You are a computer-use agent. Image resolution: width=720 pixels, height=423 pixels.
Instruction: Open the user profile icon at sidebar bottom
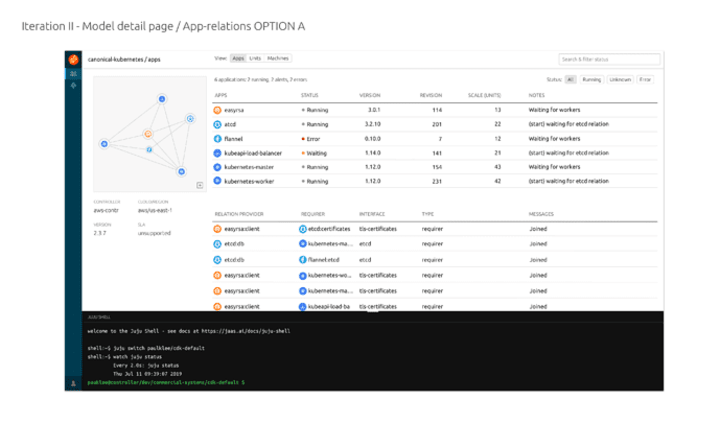73,383
